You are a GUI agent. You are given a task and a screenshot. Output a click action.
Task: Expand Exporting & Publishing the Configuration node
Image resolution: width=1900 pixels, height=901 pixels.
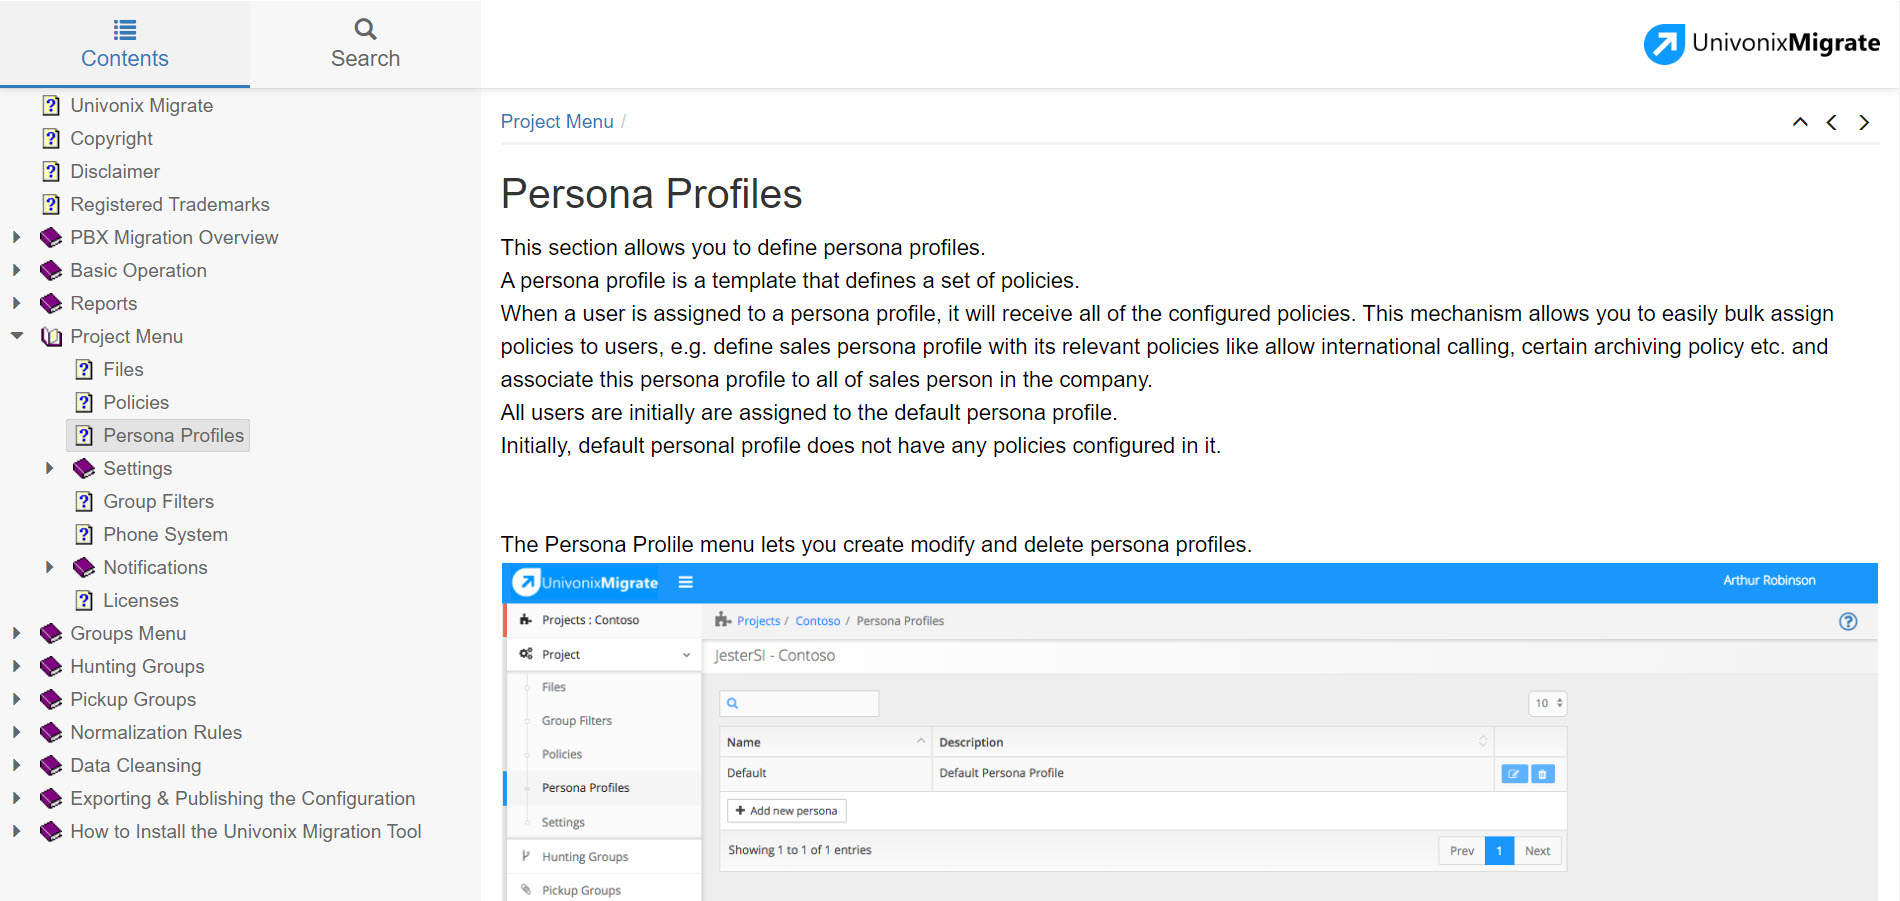[16, 798]
